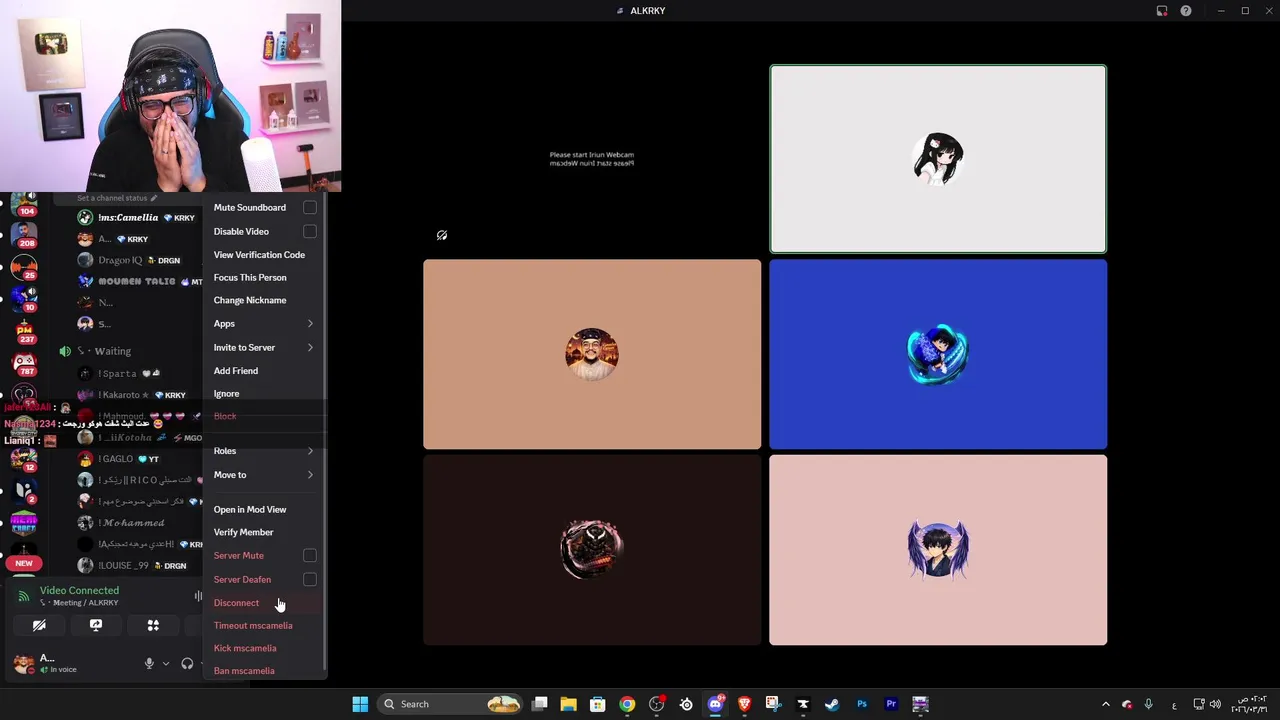Select user MOUMEN TALIB in list
The height and width of the screenshot is (720, 1280).
click(138, 281)
